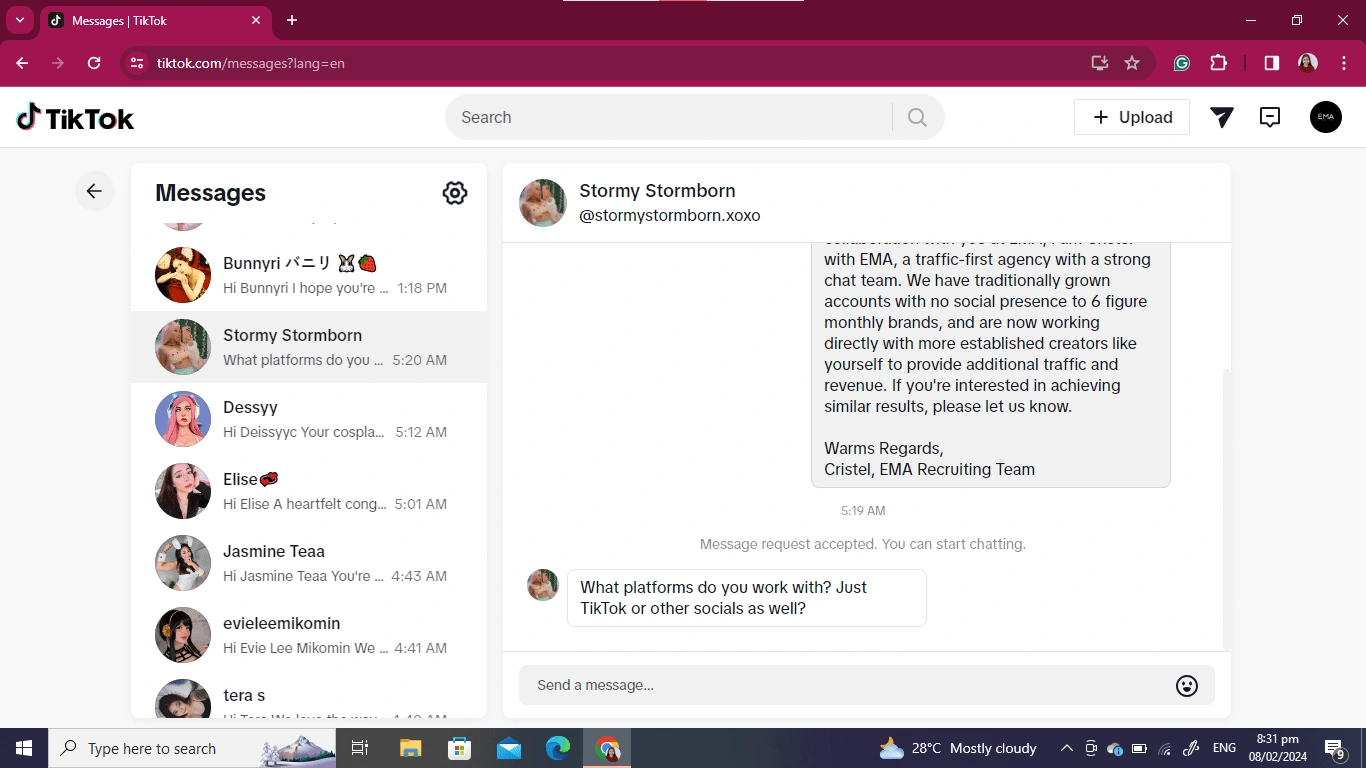Open the Chrome profile picture menu
This screenshot has width=1366, height=768.
(1307, 63)
